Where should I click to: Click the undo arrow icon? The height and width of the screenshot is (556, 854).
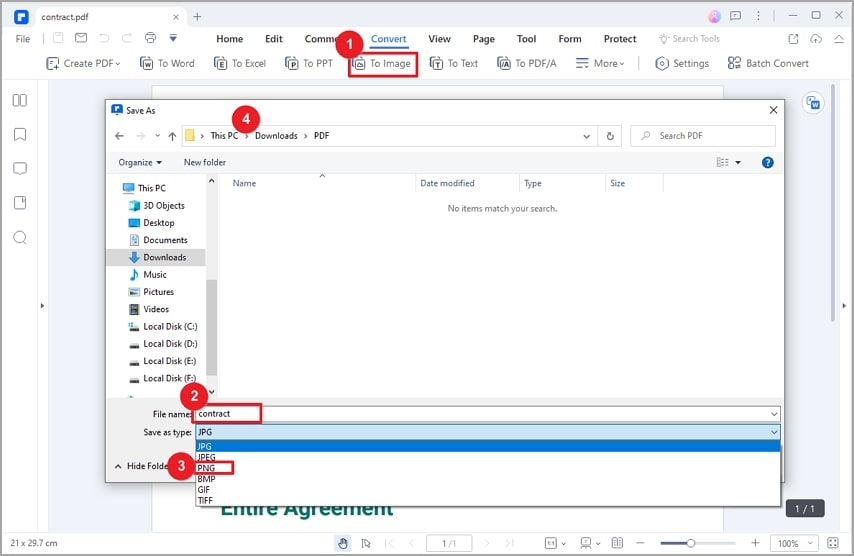tap(104, 38)
